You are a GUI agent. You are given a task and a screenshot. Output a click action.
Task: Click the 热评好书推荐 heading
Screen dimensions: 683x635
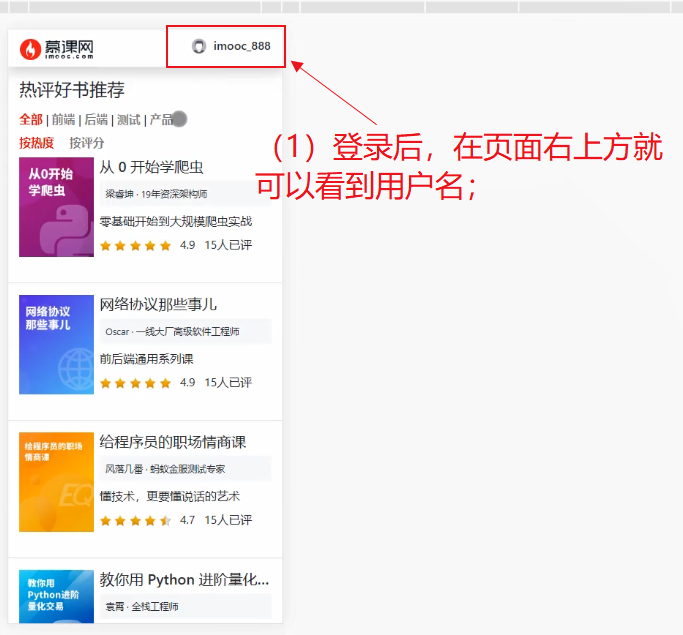click(72, 90)
